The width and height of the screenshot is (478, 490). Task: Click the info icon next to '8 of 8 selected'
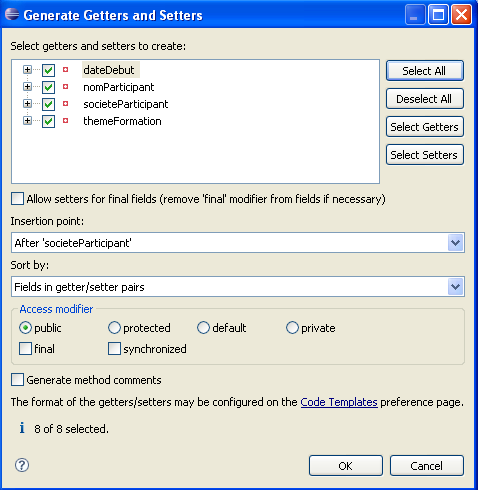coord(22,428)
